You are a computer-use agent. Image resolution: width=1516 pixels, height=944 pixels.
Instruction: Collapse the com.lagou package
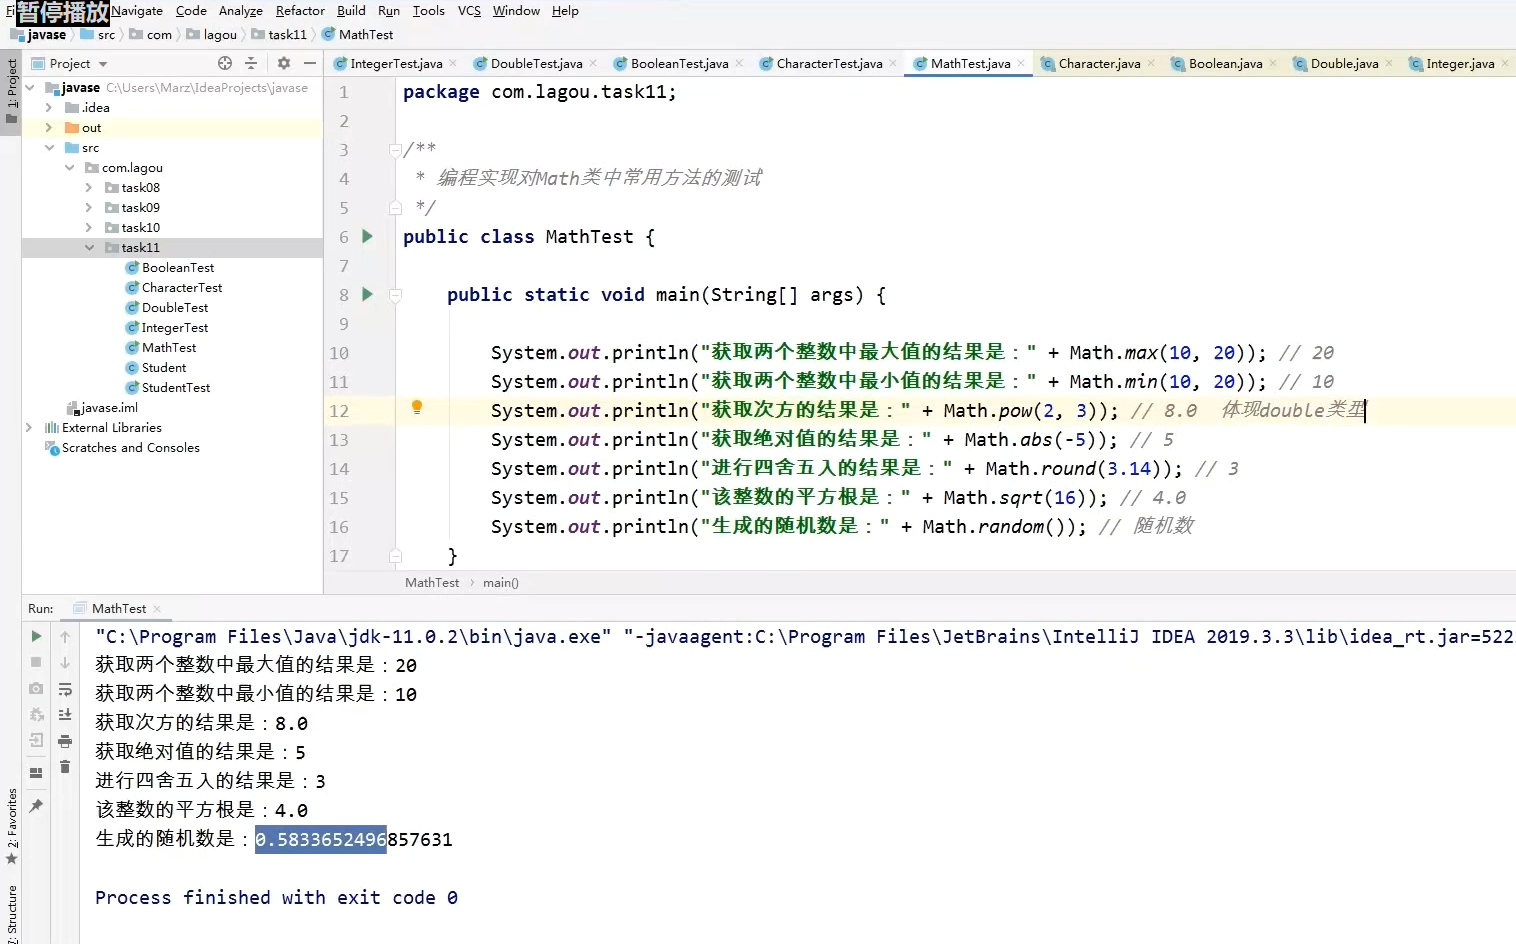(x=69, y=167)
